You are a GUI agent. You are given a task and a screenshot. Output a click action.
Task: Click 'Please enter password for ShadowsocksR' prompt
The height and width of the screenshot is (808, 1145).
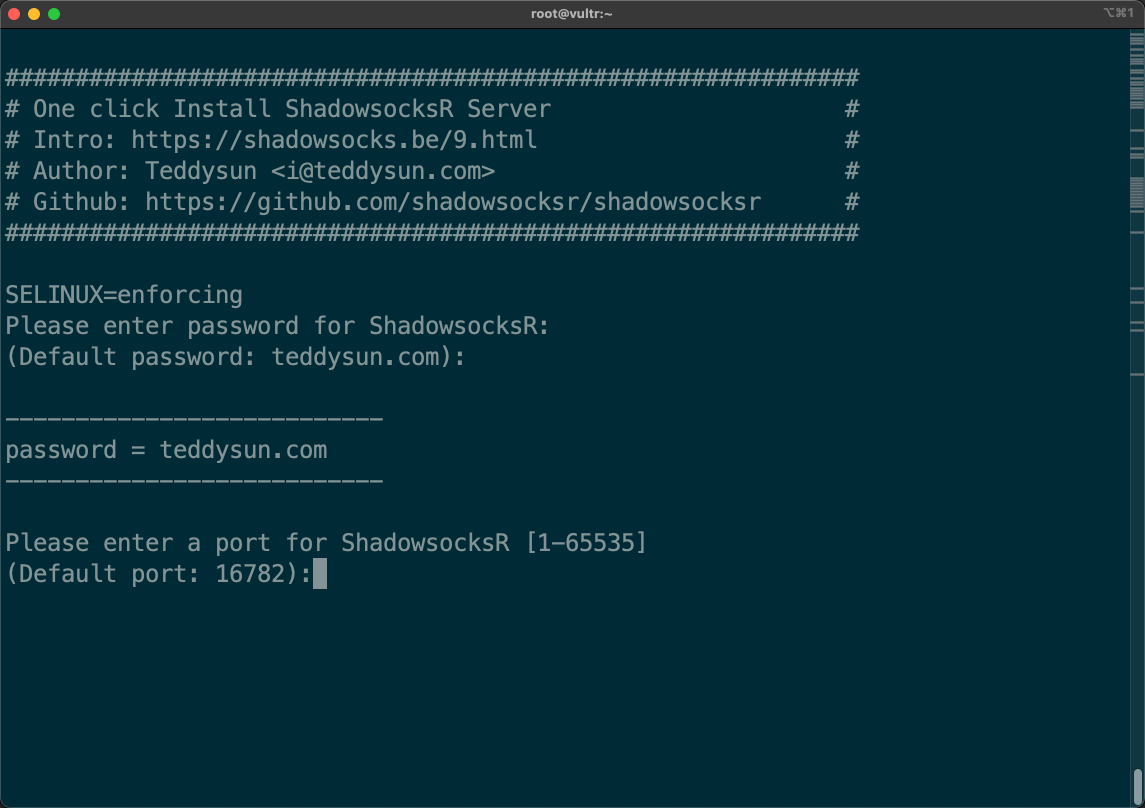pos(277,326)
